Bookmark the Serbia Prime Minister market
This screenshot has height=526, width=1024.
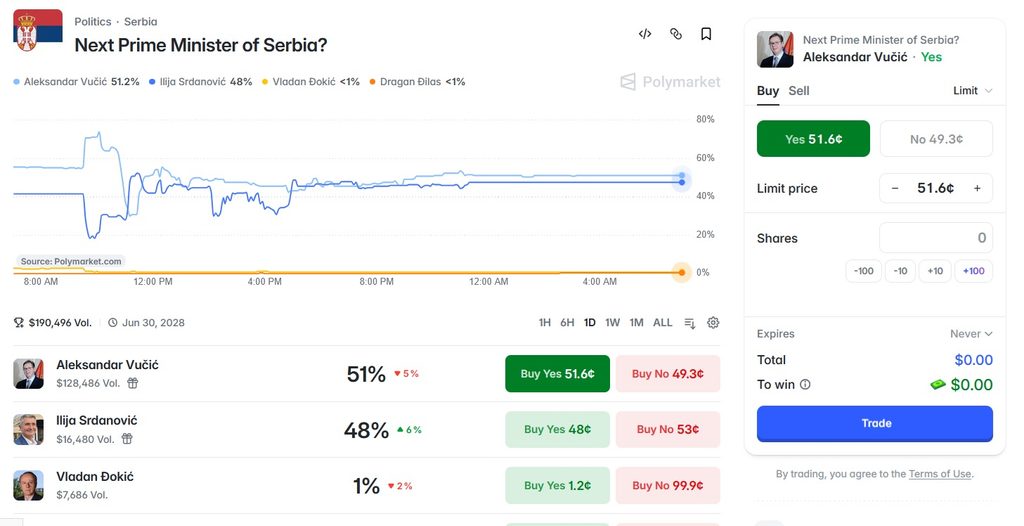coord(706,34)
